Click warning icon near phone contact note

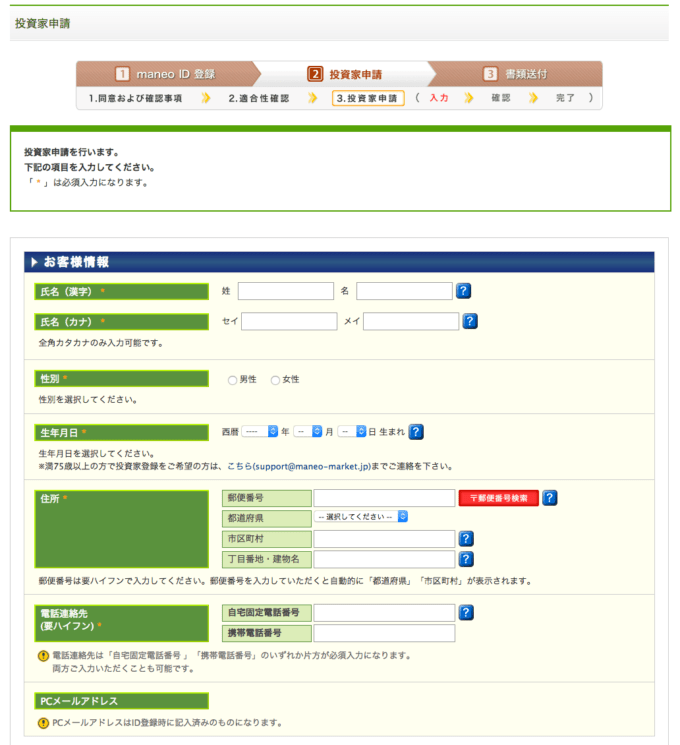43,656
